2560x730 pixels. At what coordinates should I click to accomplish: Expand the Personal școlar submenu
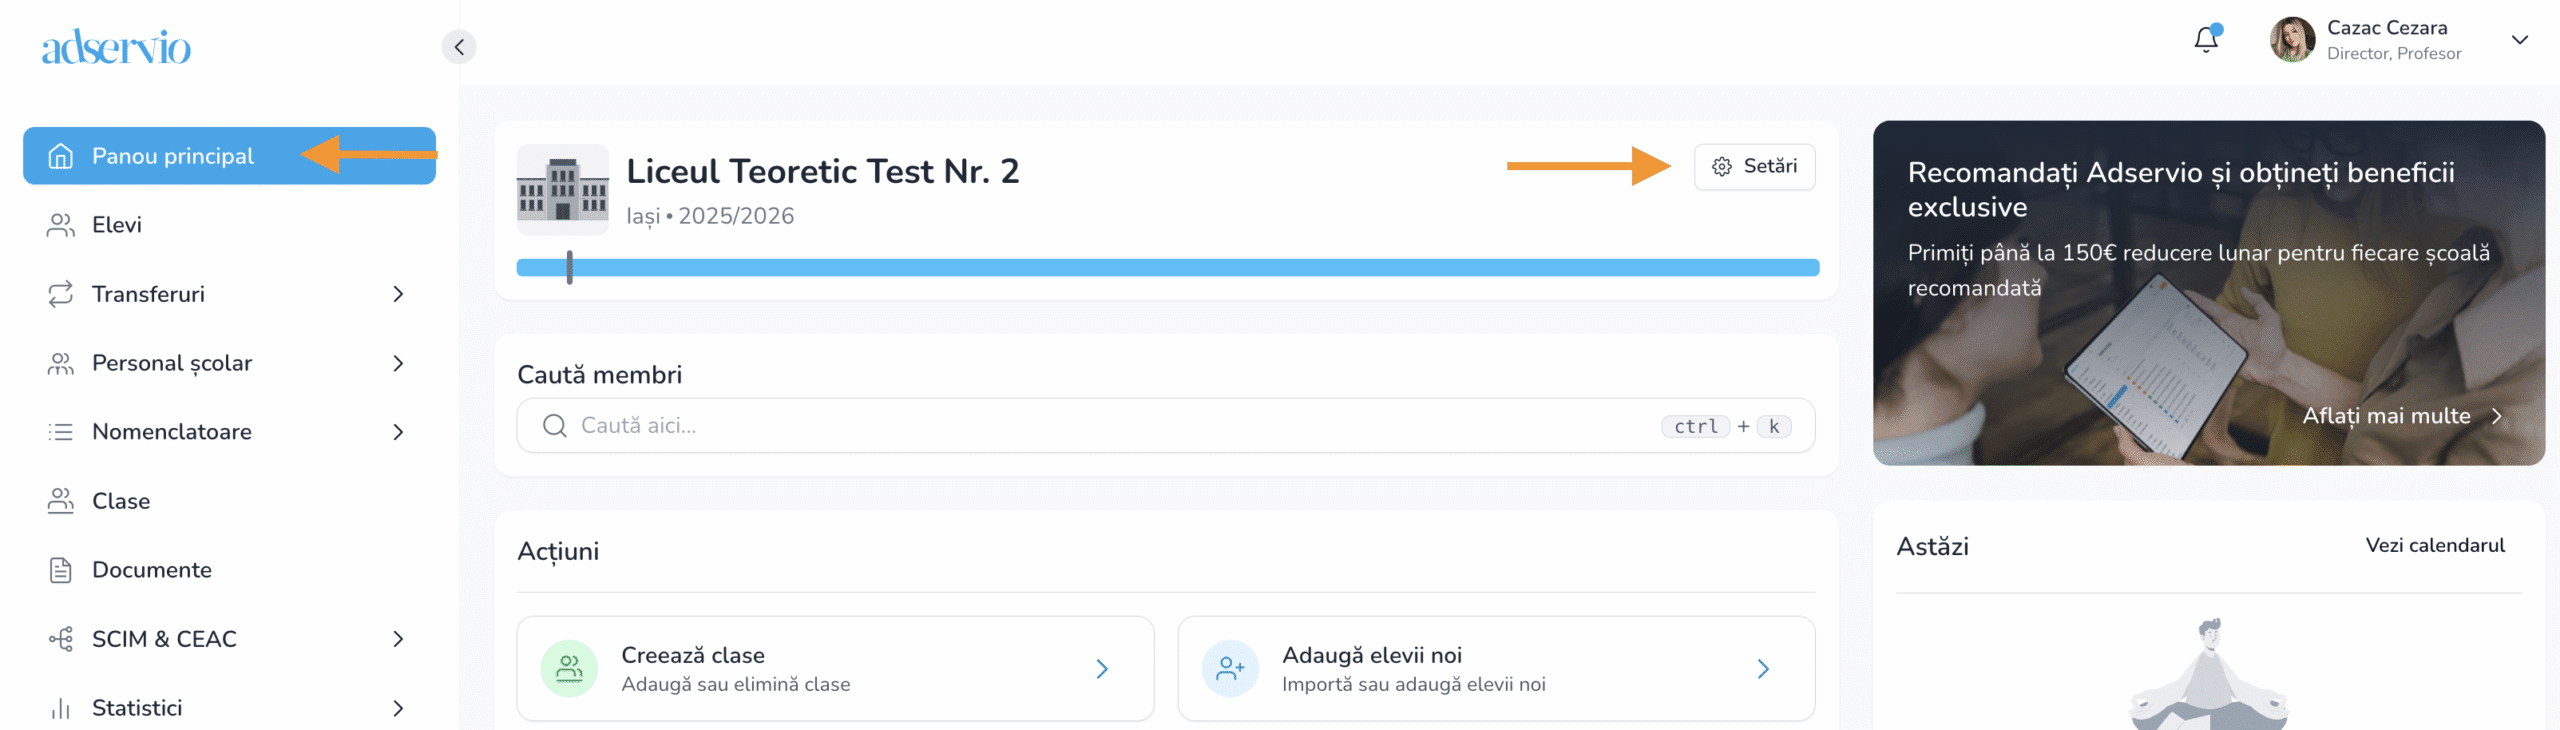(398, 363)
